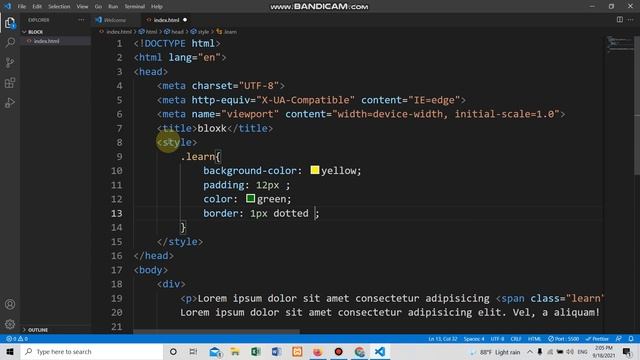Click Split Editor Right icon
The height and width of the screenshot is (360, 640).
[x=620, y=20]
